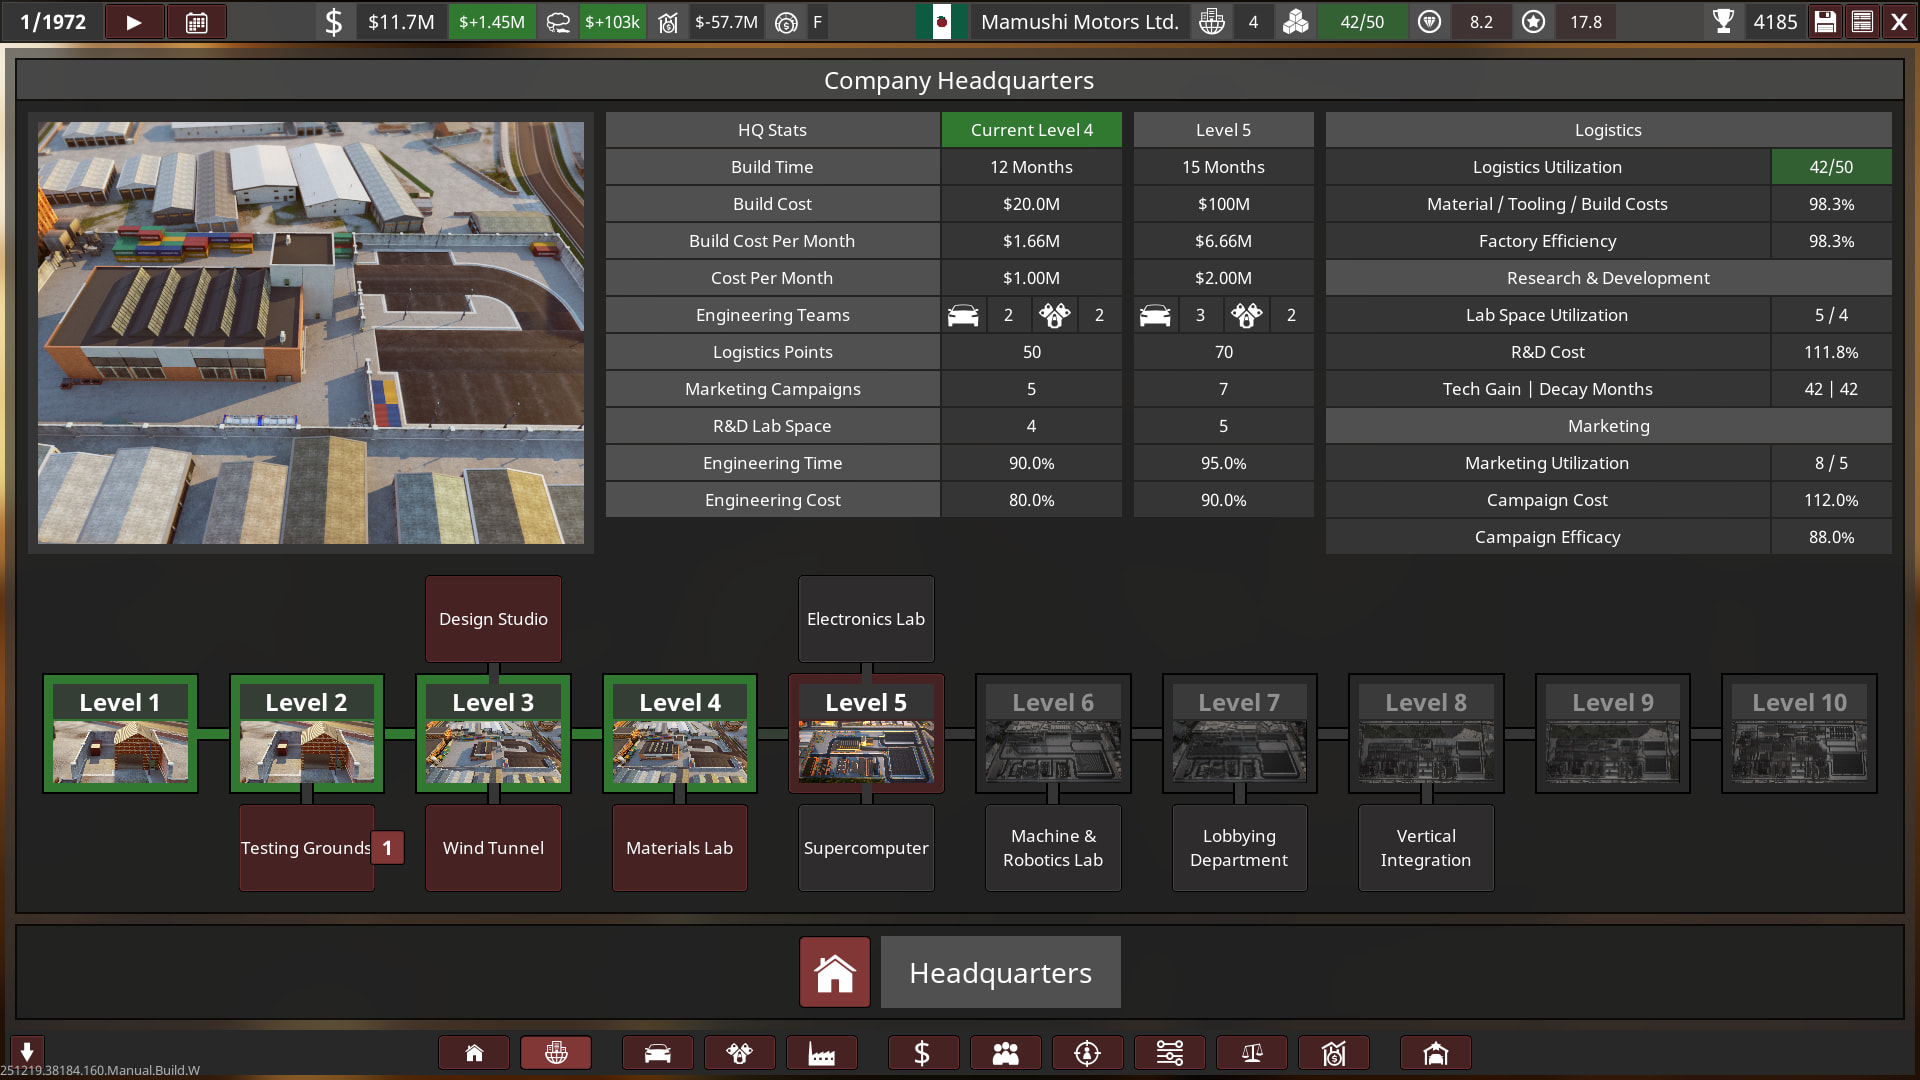Open the finances dollar bottom toolbar icon
This screenshot has width=1920, height=1080.
coord(922,1053)
